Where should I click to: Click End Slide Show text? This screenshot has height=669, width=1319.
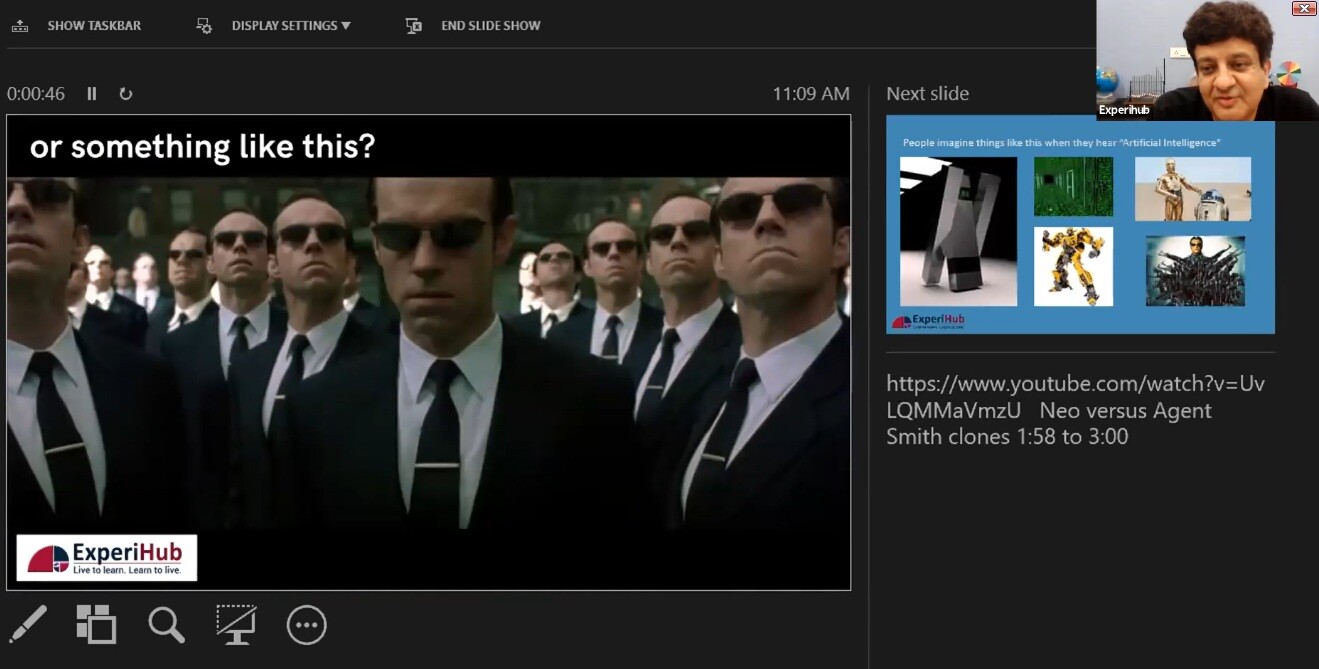490,26
